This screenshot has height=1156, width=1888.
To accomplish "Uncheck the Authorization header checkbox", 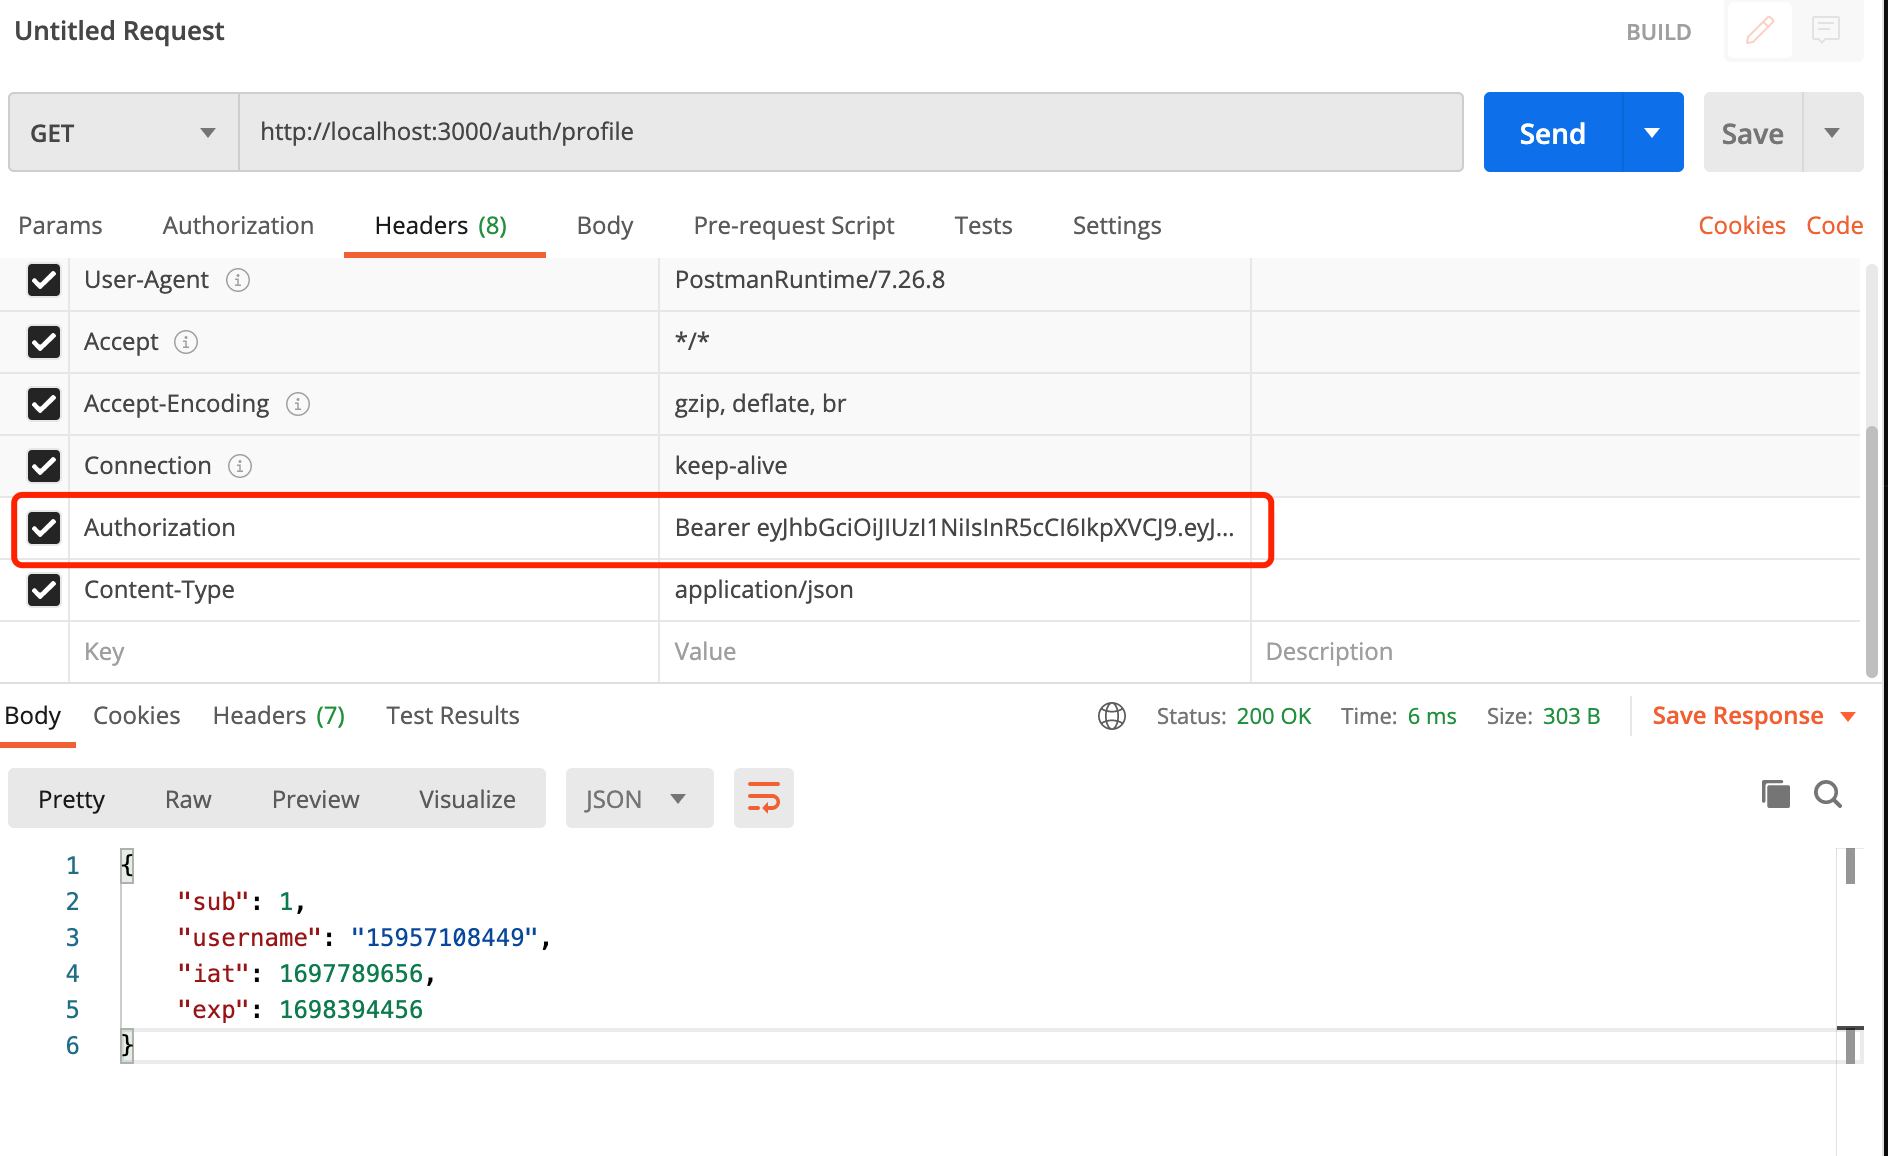I will tap(44, 528).
